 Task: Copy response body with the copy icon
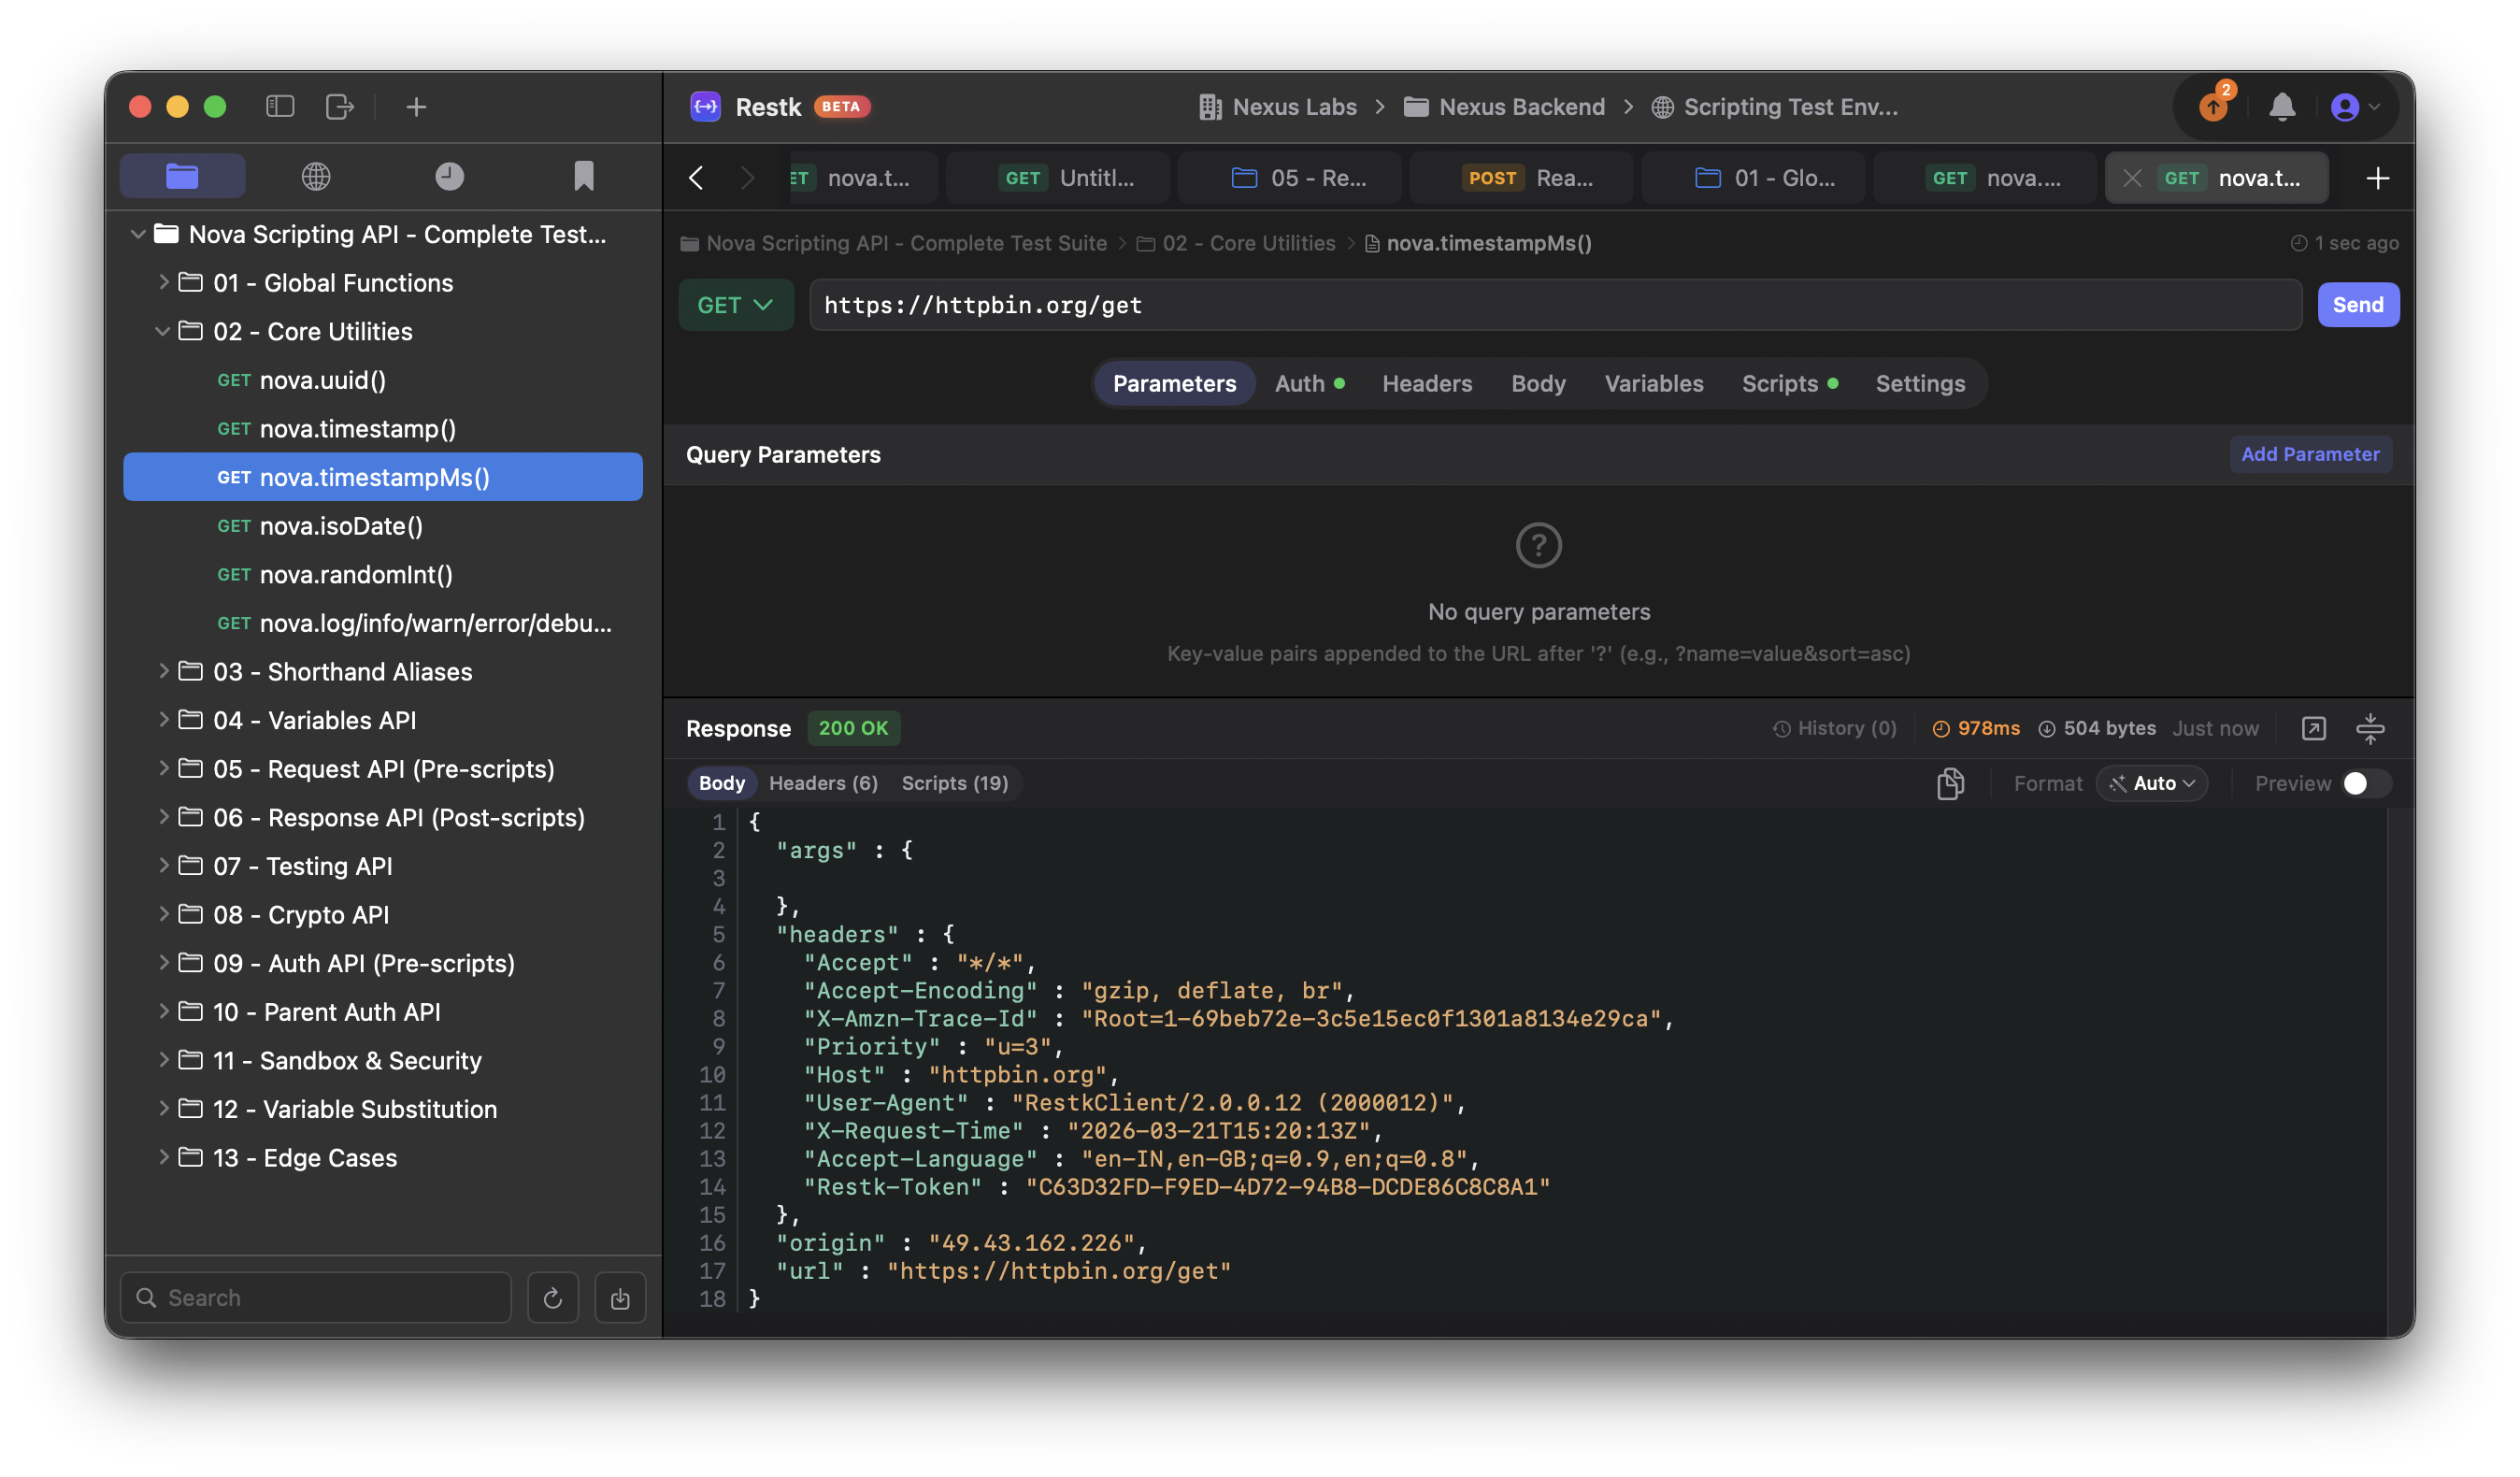click(1950, 783)
